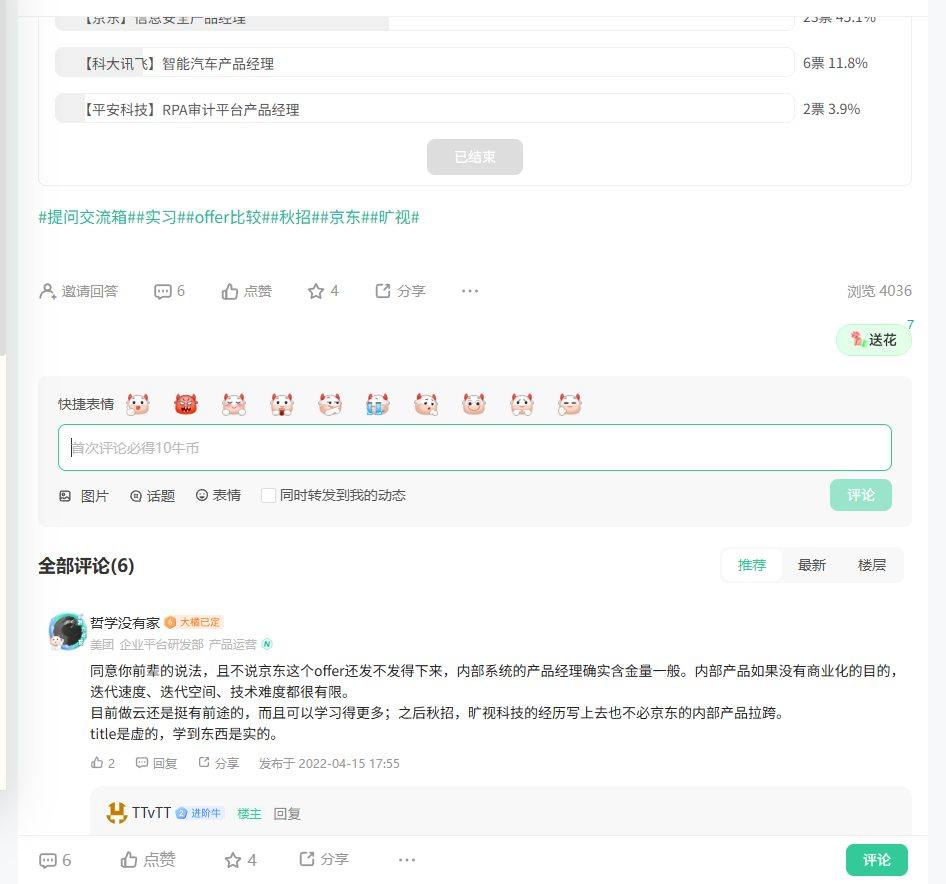Image resolution: width=946 pixels, height=884 pixels.
Task: Open TTvTT user profile
Action: coord(151,813)
